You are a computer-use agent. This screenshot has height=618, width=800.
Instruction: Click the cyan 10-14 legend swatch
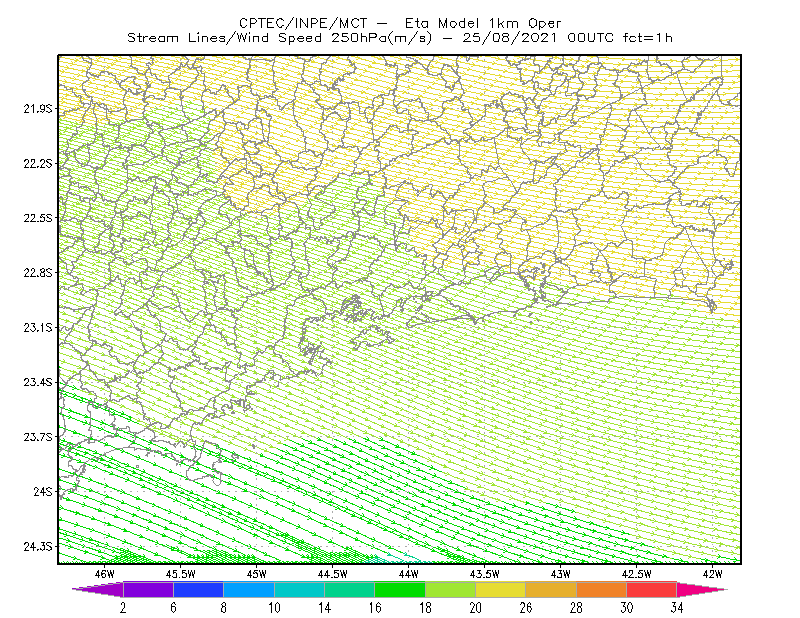299,589
